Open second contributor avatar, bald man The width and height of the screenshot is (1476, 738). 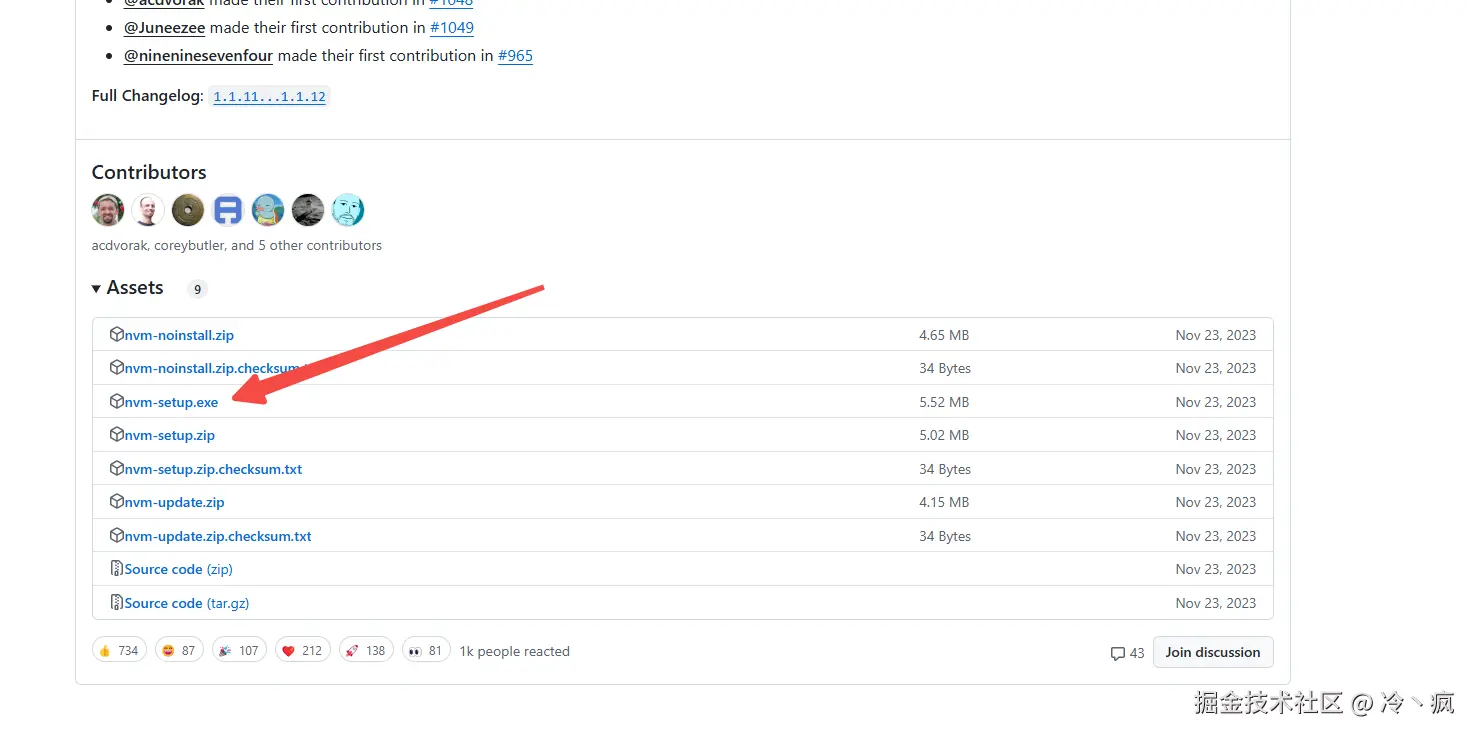click(148, 210)
